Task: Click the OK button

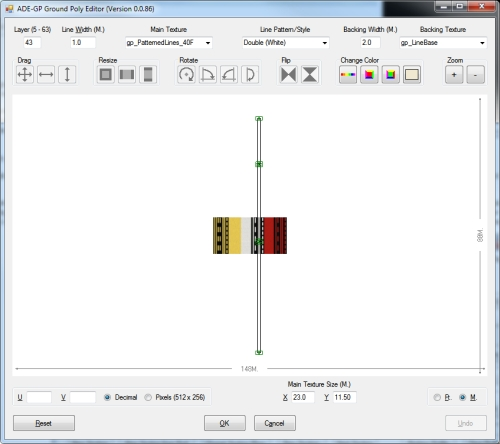Action: click(225, 423)
